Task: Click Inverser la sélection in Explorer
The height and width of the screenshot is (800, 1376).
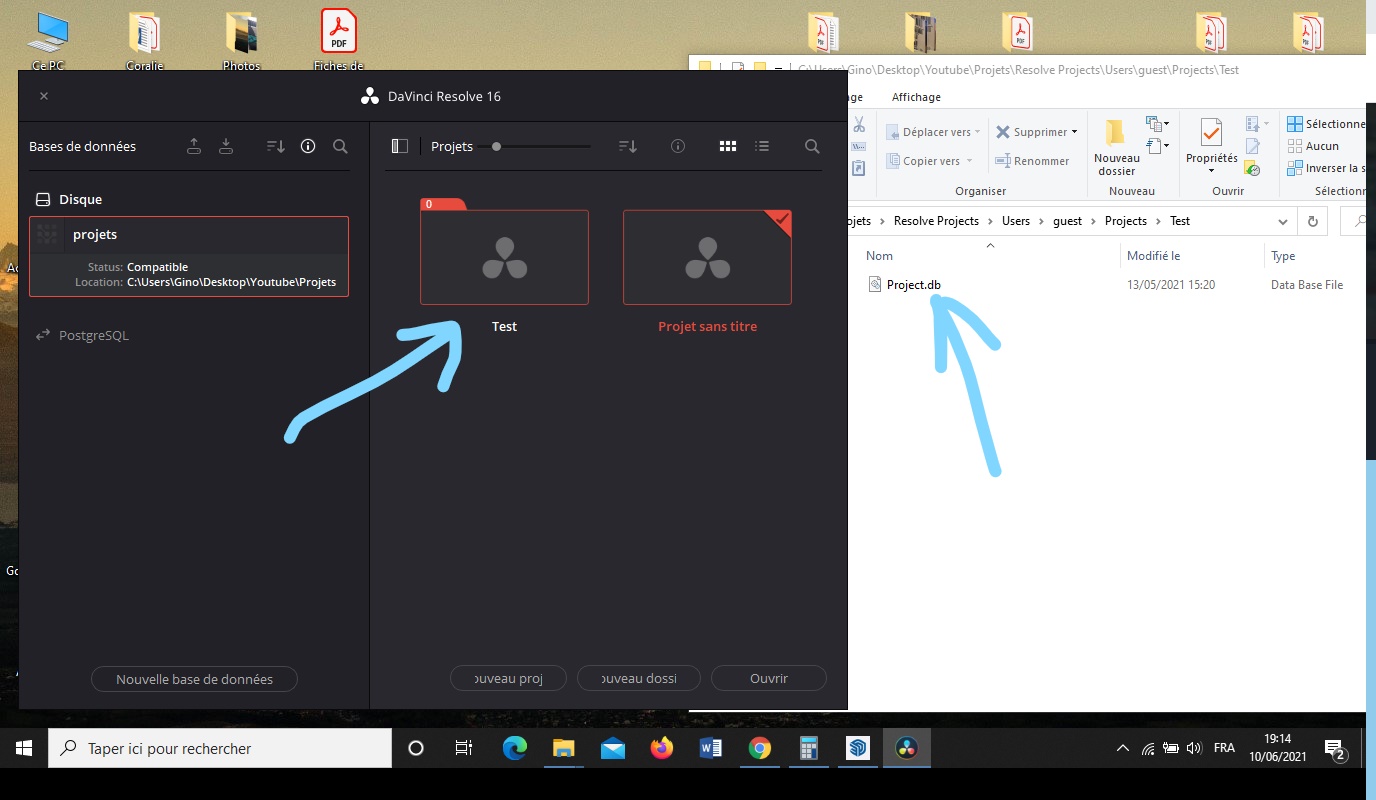Action: click(1324, 168)
